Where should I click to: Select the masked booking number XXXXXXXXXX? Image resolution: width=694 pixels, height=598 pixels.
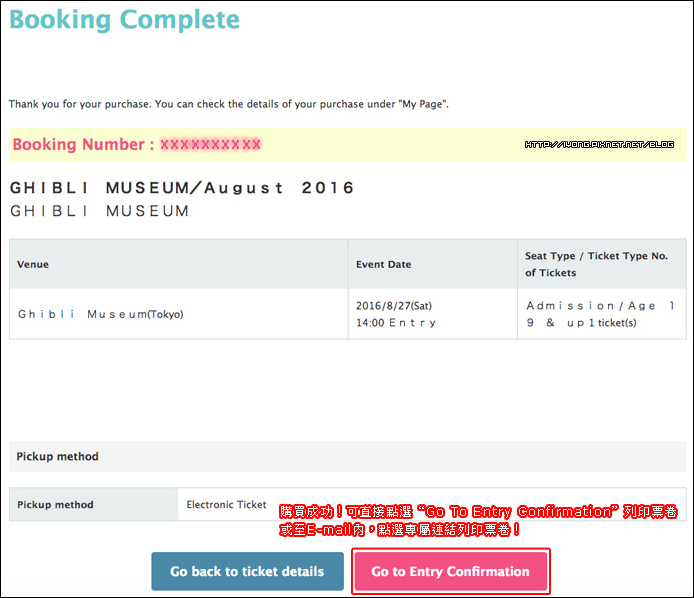click(210, 144)
